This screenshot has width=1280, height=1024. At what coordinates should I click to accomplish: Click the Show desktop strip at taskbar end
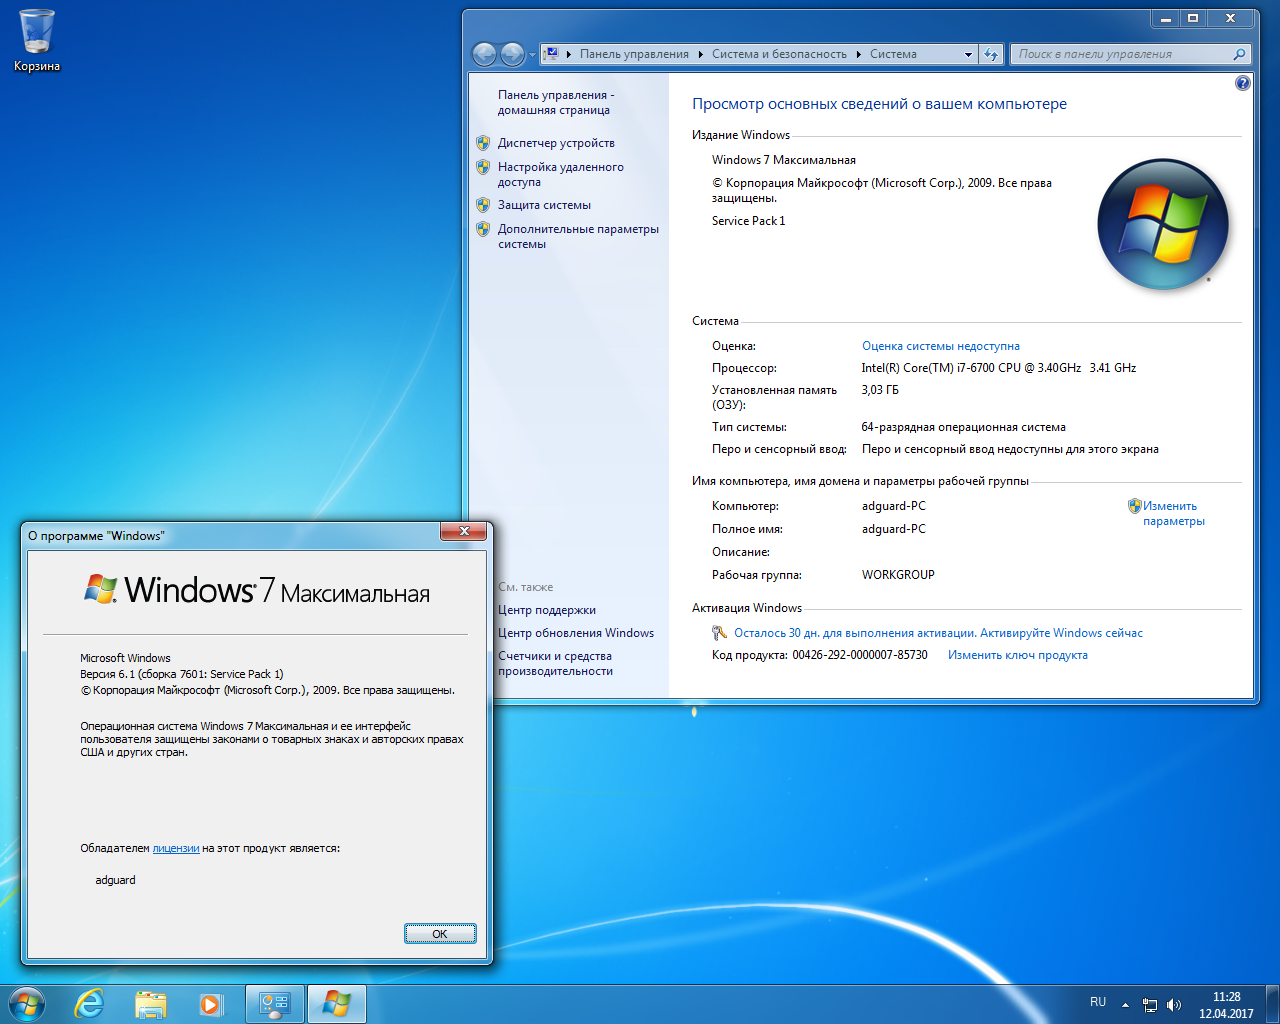click(x=1272, y=1004)
